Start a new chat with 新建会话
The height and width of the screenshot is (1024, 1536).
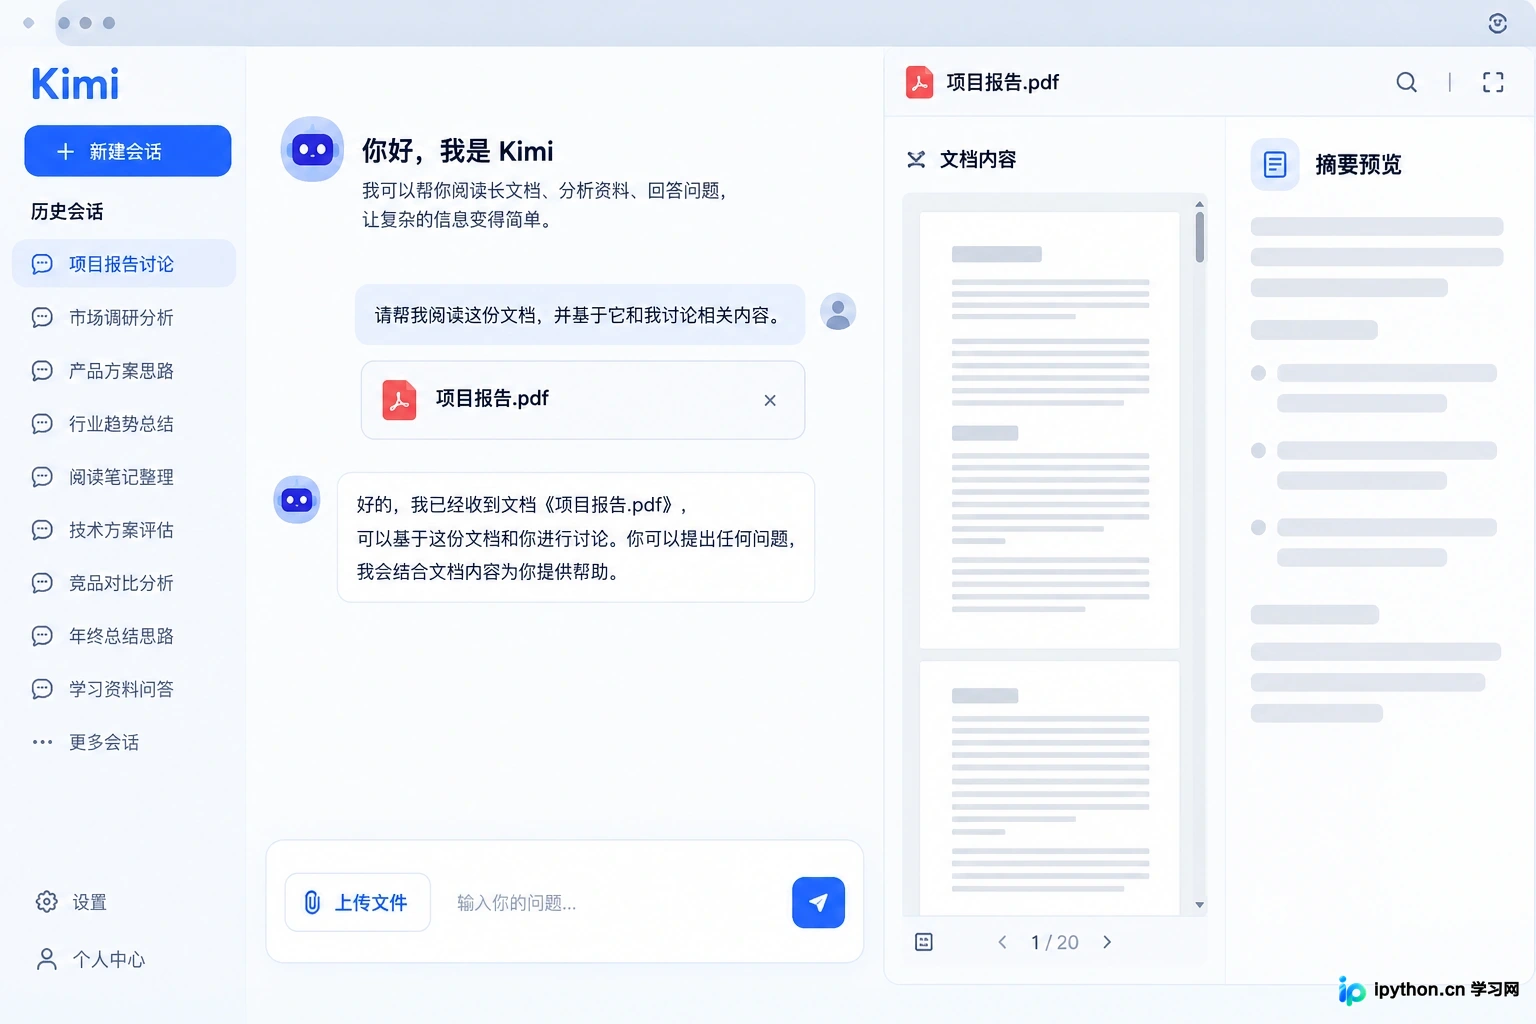(128, 151)
